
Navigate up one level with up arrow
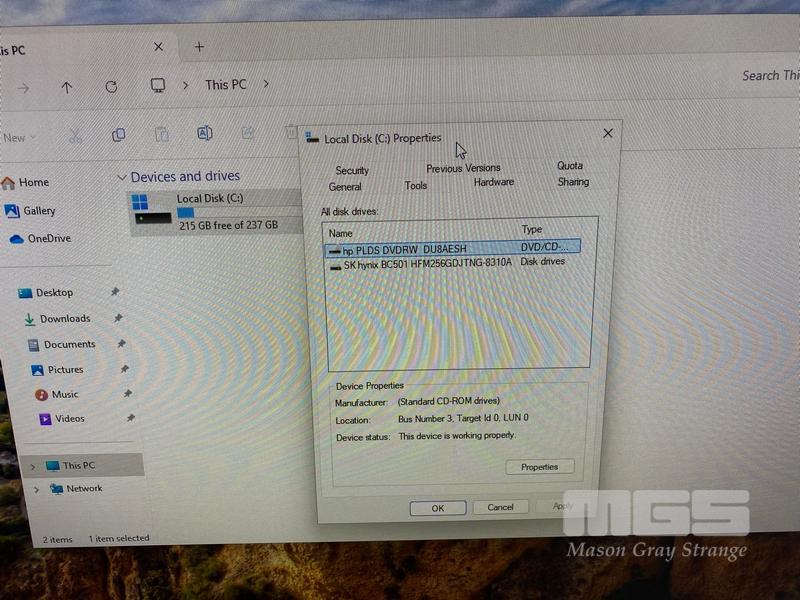[x=67, y=88]
